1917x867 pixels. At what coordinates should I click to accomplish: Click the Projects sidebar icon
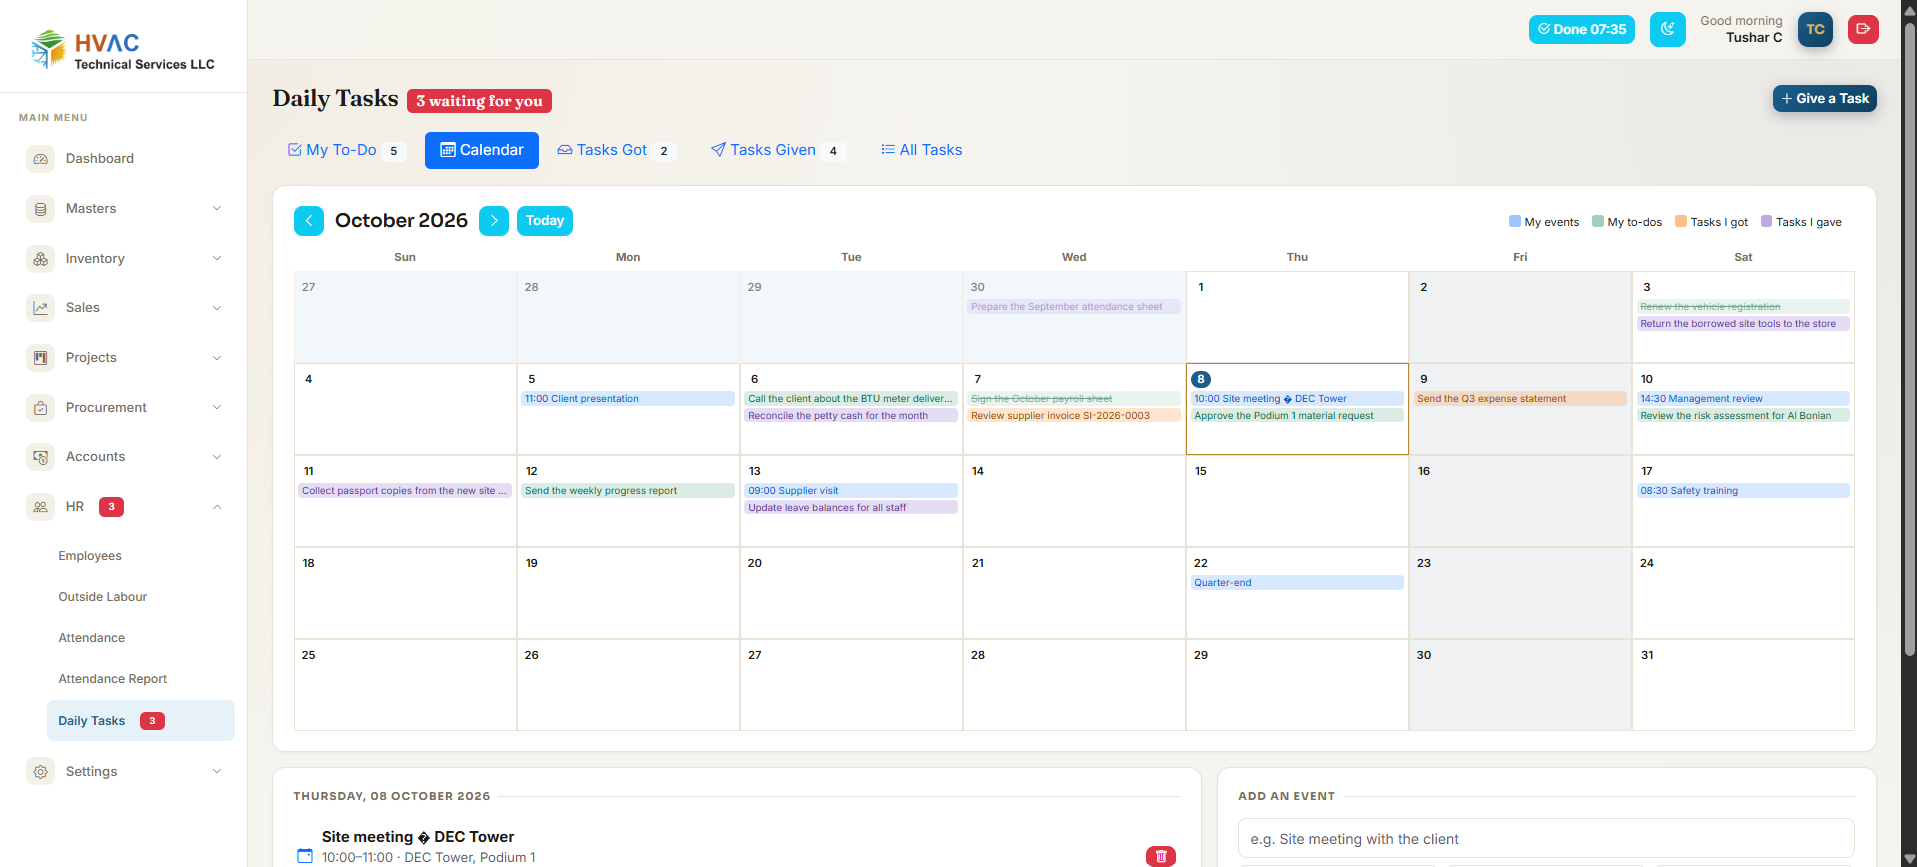coord(40,358)
